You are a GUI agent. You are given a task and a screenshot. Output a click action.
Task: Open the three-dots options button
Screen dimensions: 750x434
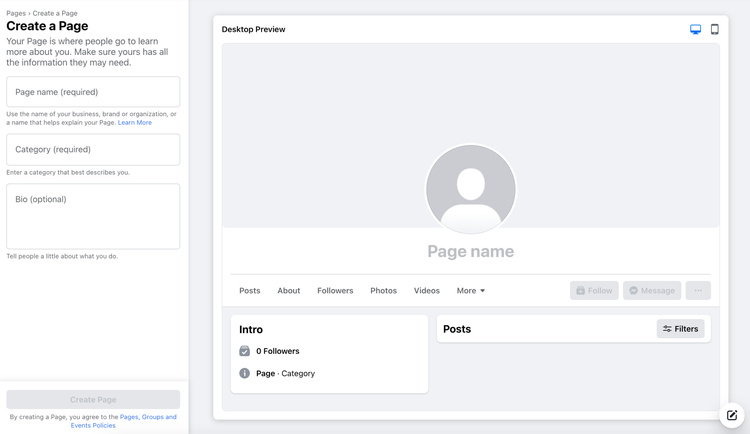tap(698, 290)
